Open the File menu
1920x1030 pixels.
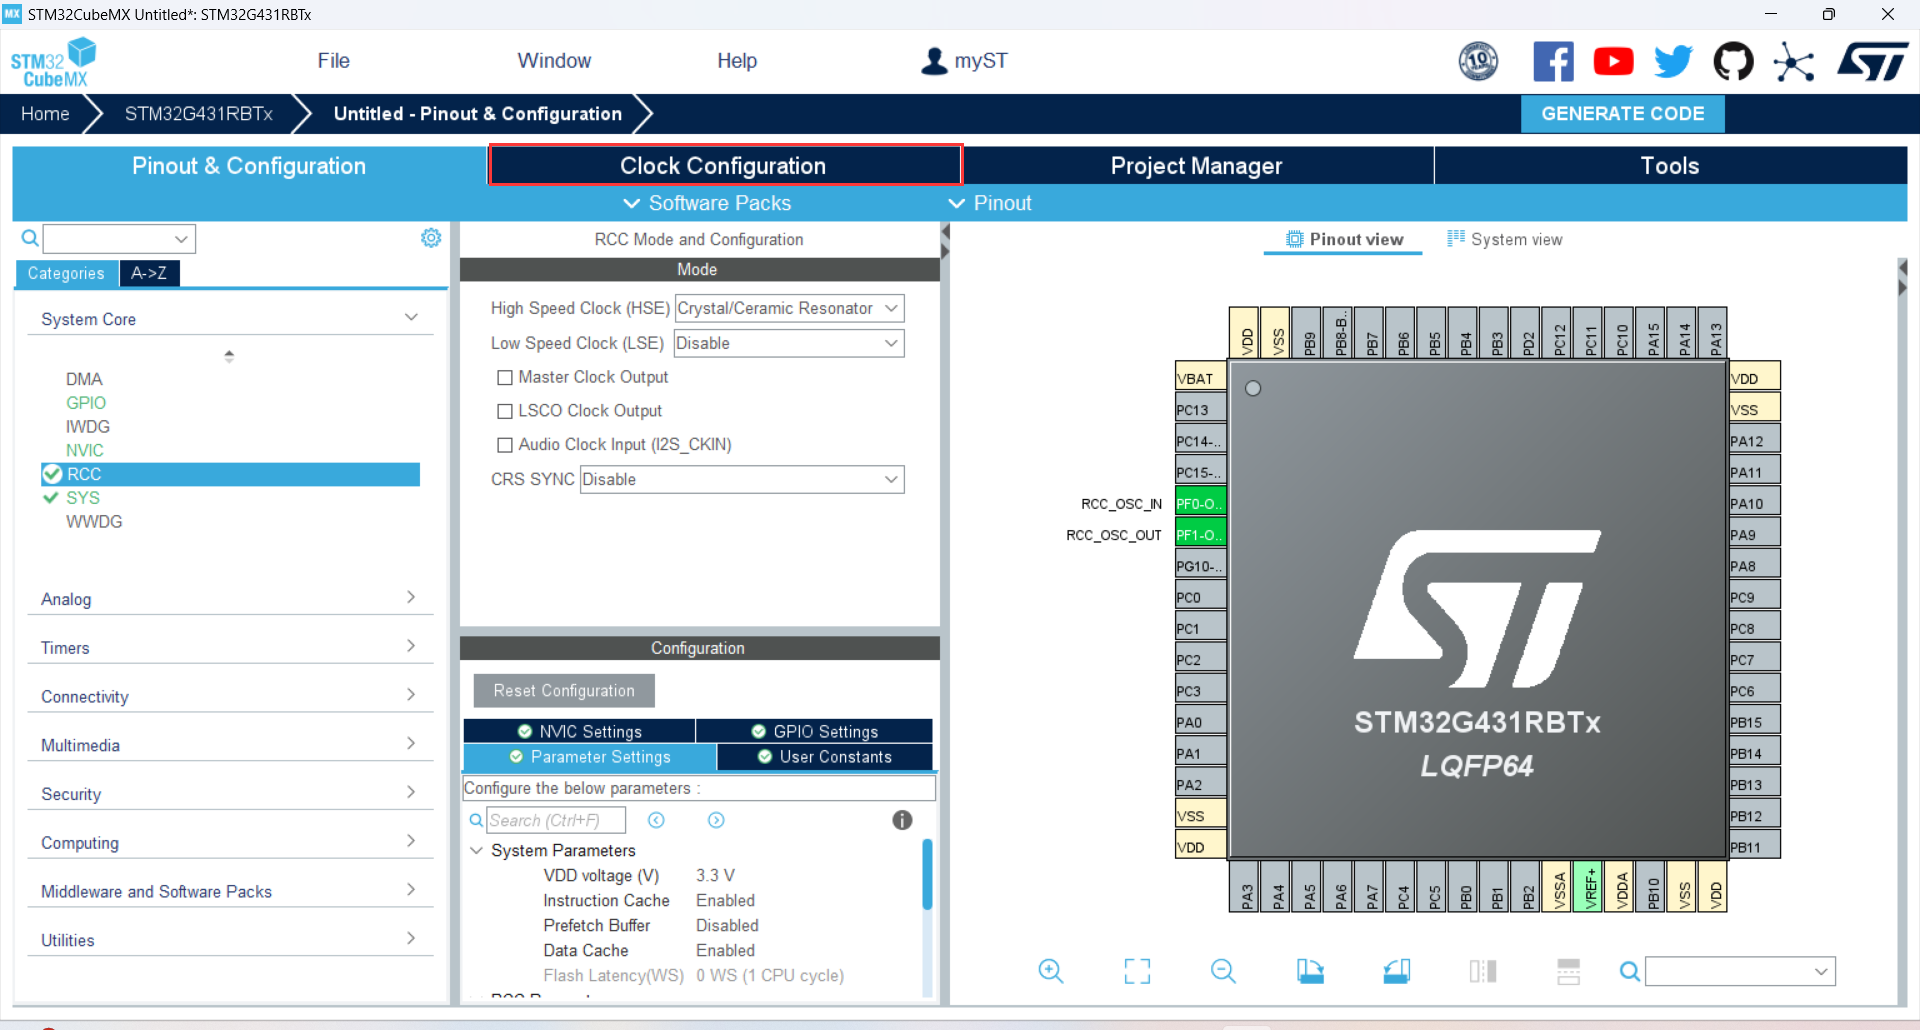(x=334, y=61)
